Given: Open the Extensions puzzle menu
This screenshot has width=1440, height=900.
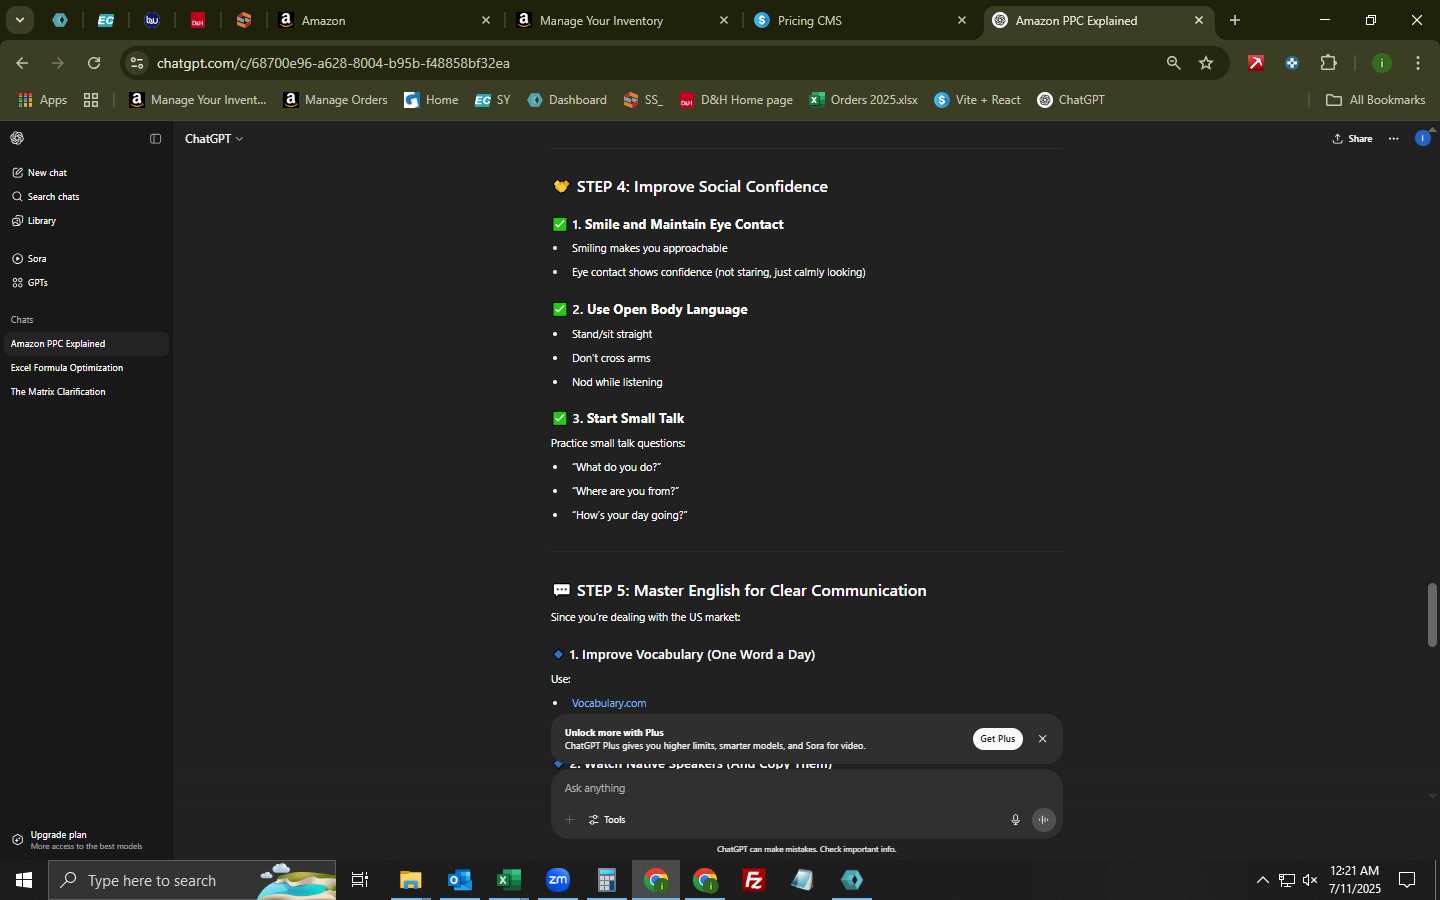Looking at the screenshot, I should [x=1328, y=63].
